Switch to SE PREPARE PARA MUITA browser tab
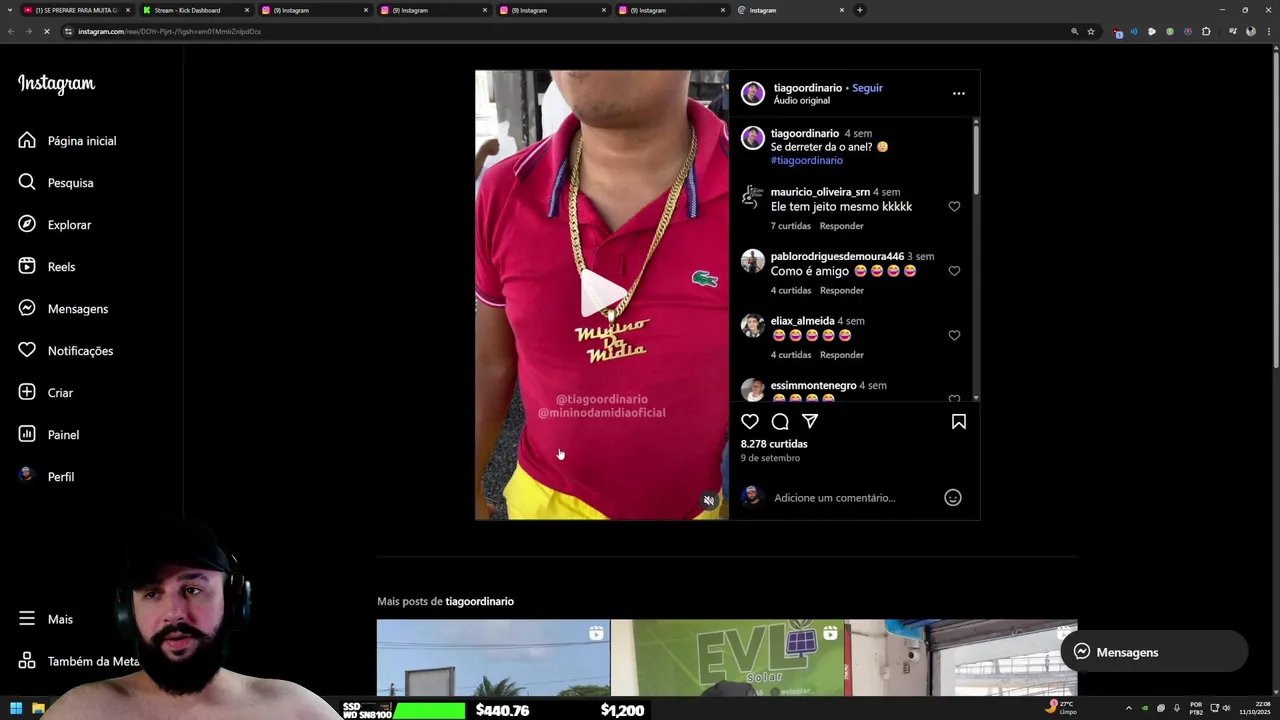Screen dimensions: 1280x720 (76, 10)
